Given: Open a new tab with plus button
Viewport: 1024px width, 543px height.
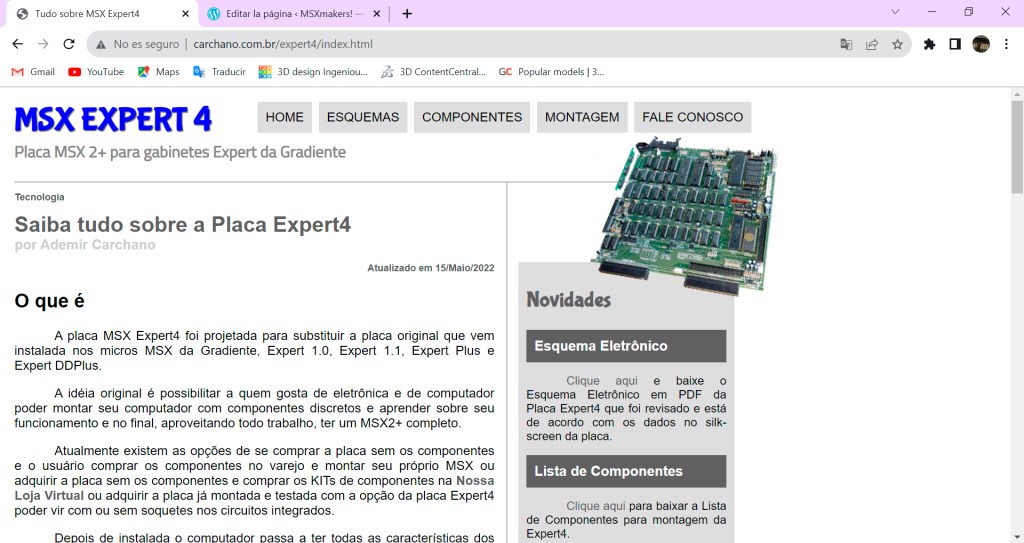Looking at the screenshot, I should point(407,14).
